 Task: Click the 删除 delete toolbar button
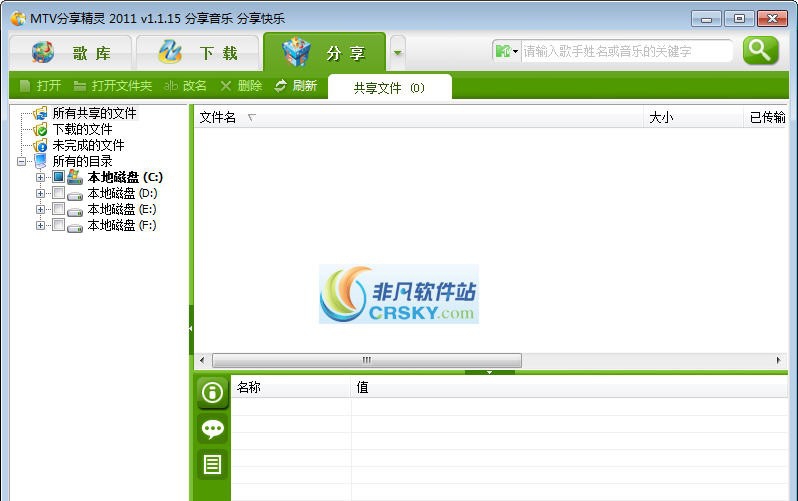241,86
